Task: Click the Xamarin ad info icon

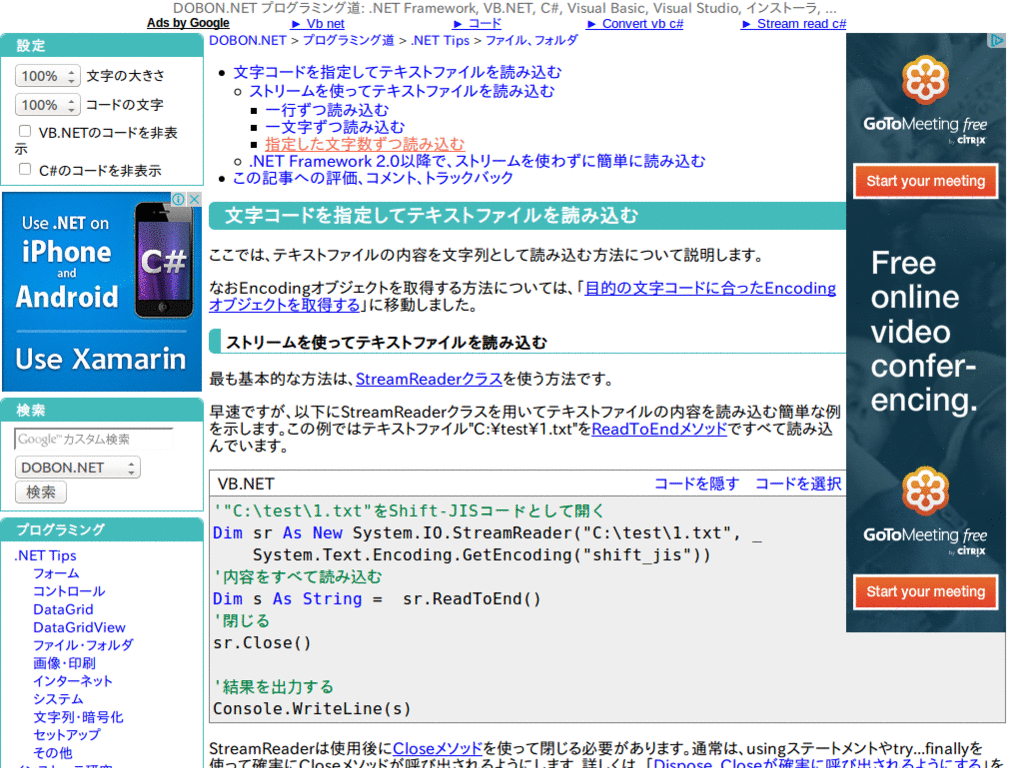Action: coord(178,199)
